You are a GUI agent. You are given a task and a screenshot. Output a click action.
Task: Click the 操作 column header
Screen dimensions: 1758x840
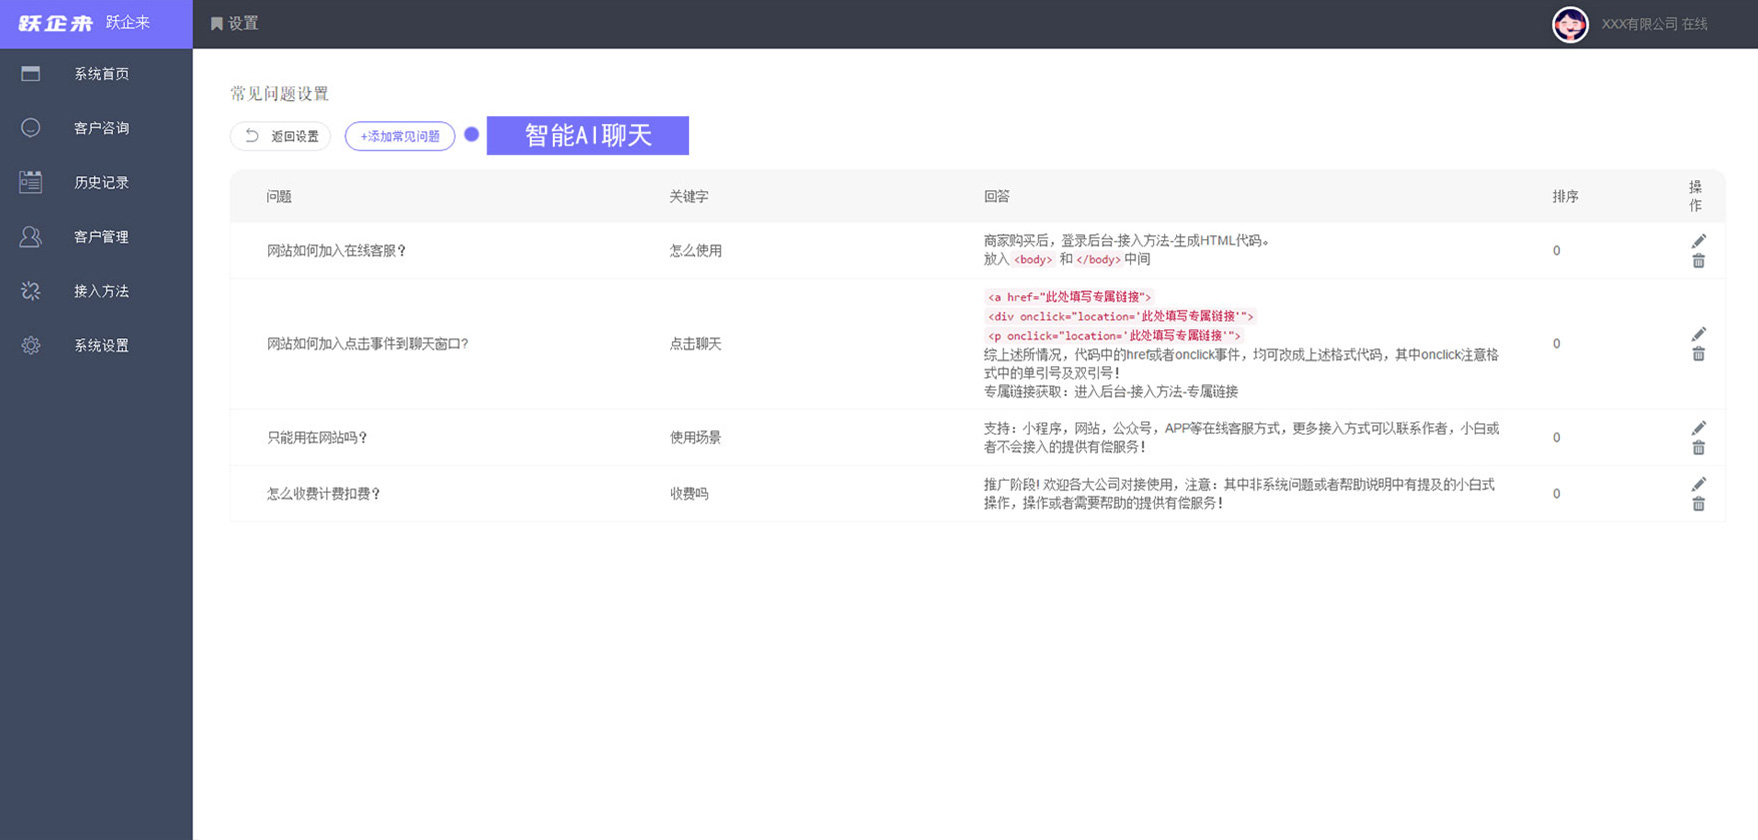(1695, 196)
